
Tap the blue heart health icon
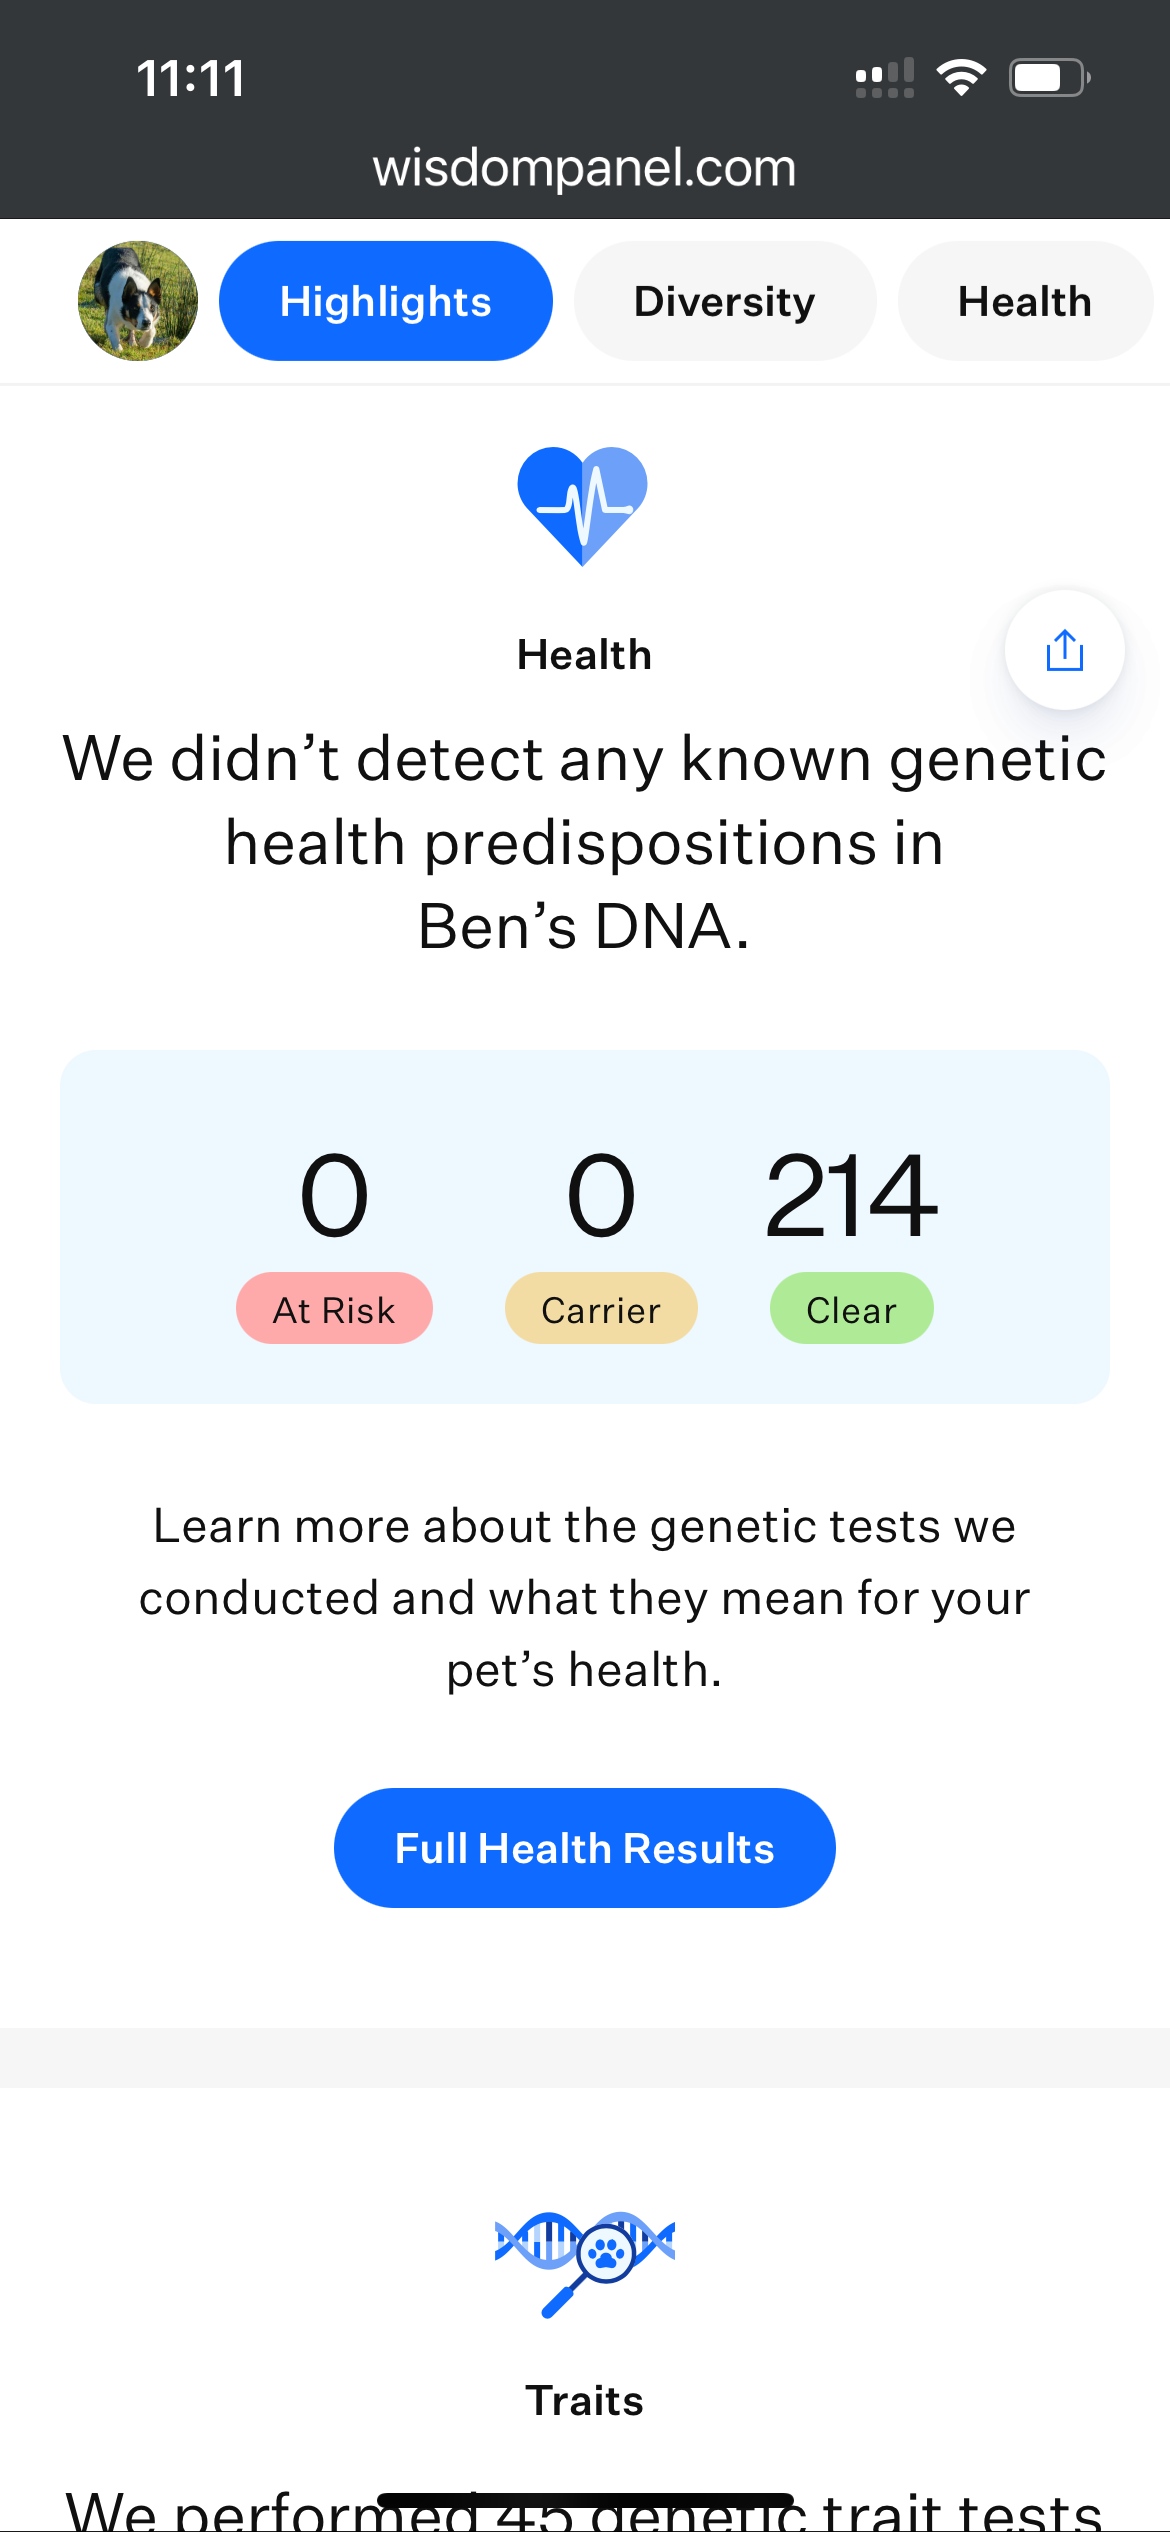[583, 505]
